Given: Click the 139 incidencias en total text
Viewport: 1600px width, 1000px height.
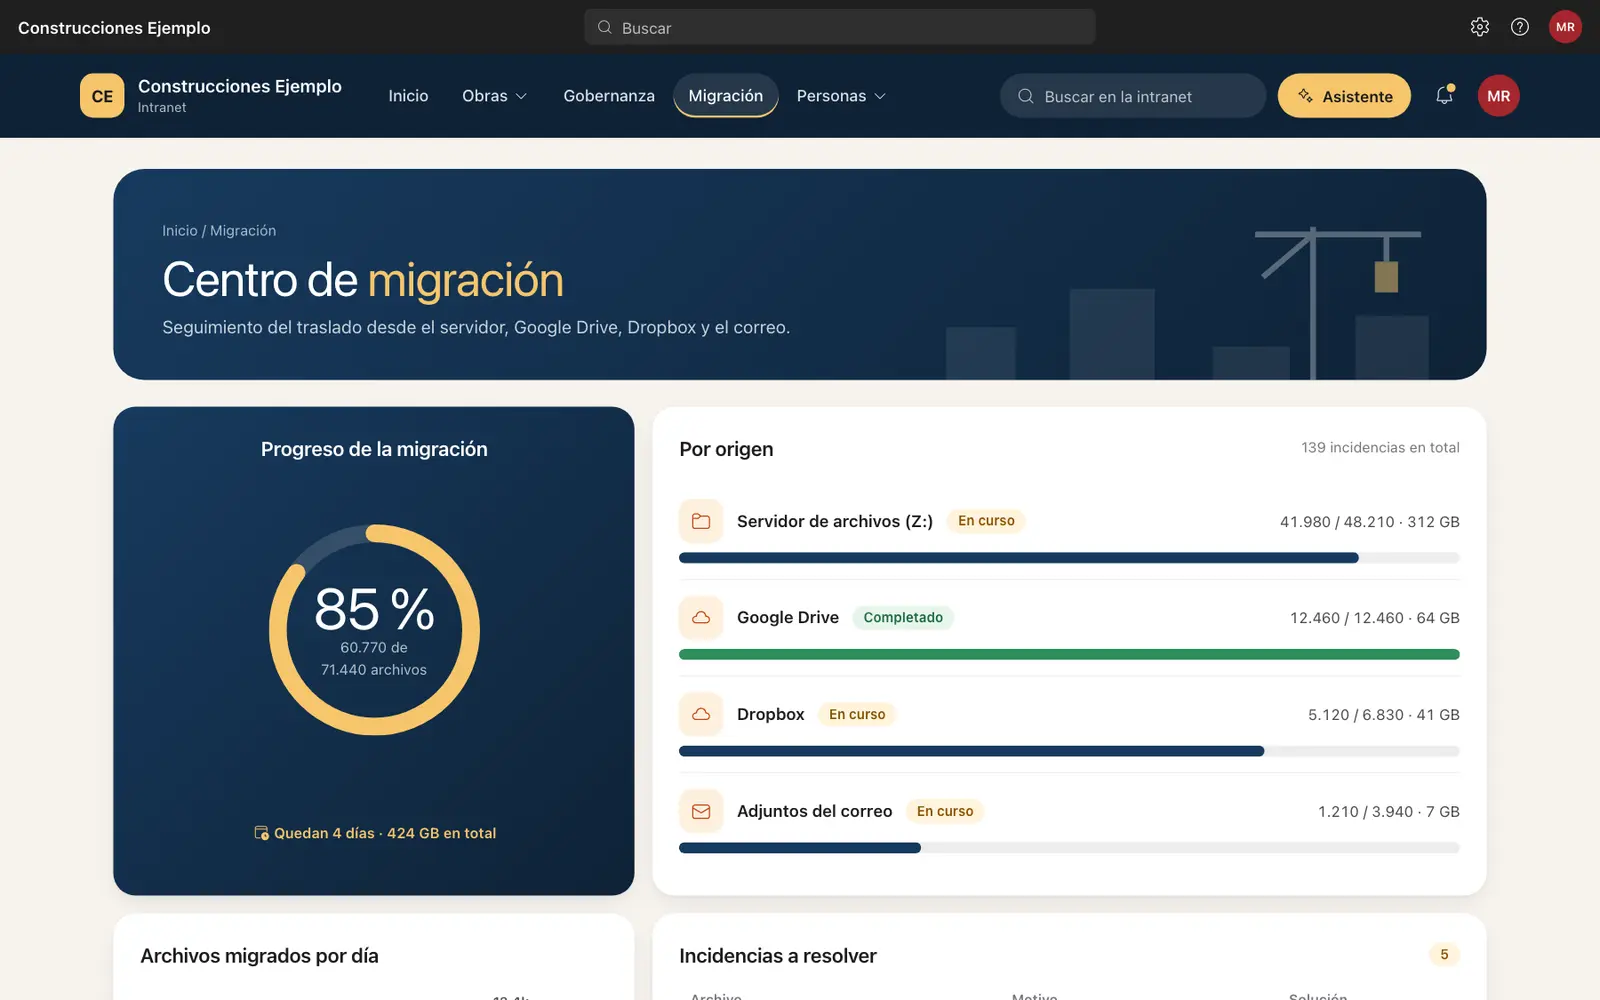Looking at the screenshot, I should (x=1380, y=447).
